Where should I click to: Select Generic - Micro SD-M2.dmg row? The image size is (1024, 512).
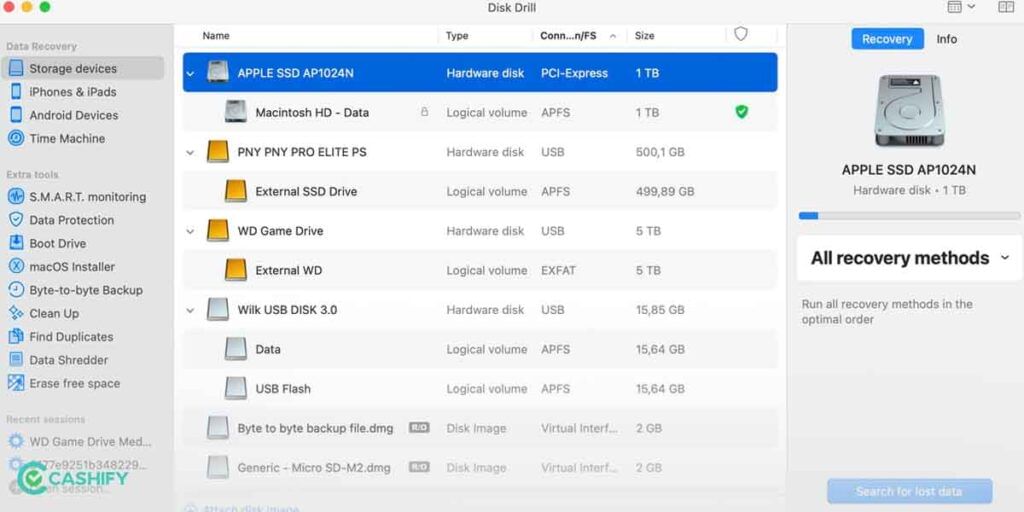pyautogui.click(x=480, y=468)
